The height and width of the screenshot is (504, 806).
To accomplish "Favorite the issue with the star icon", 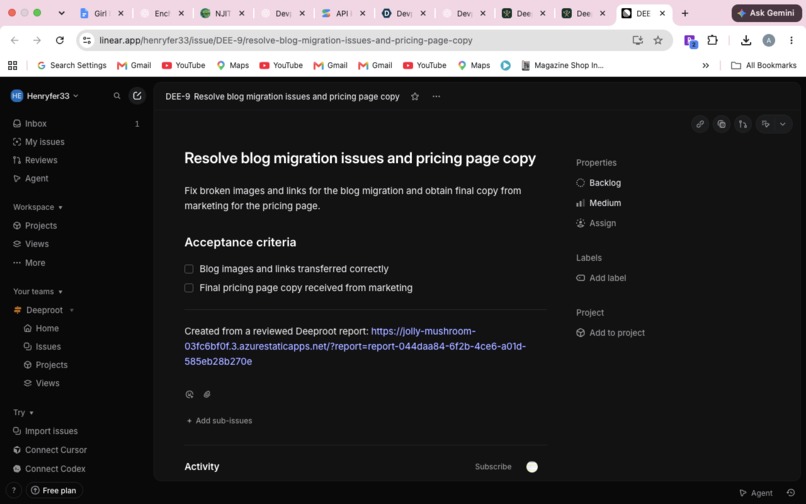I will (x=415, y=97).
